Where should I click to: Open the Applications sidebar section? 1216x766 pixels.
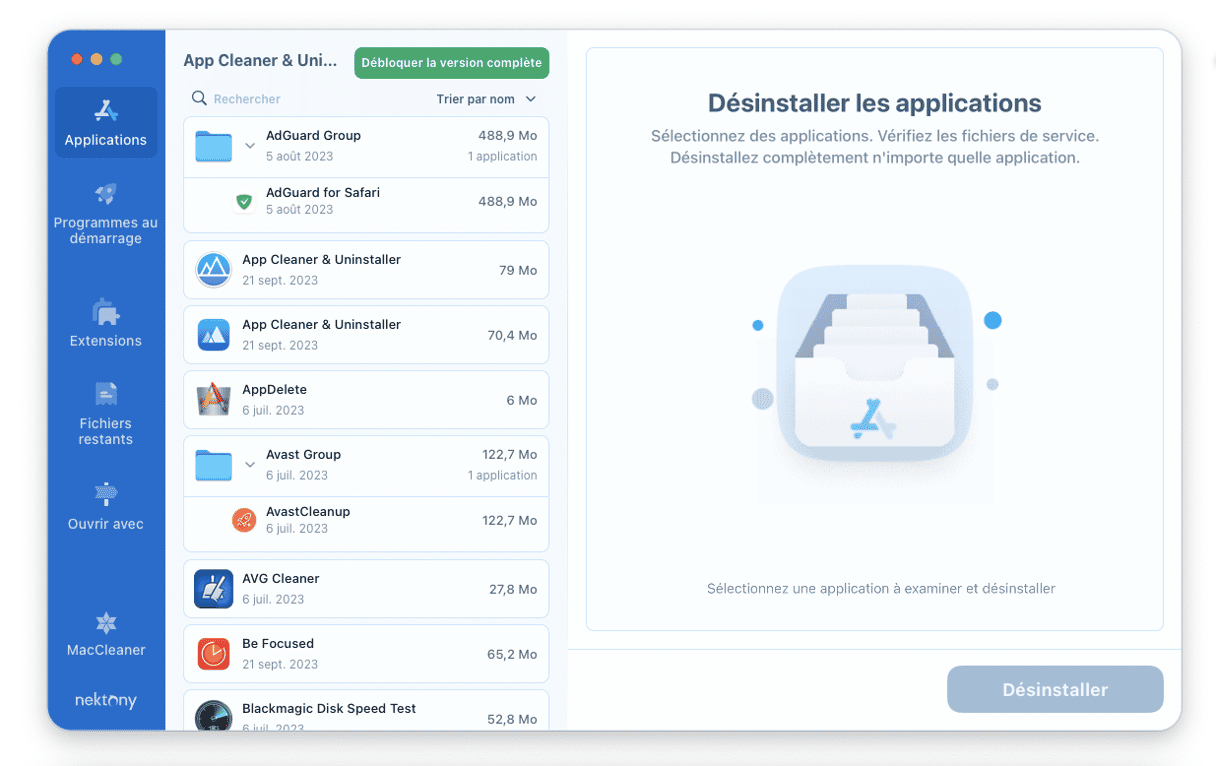(x=106, y=123)
